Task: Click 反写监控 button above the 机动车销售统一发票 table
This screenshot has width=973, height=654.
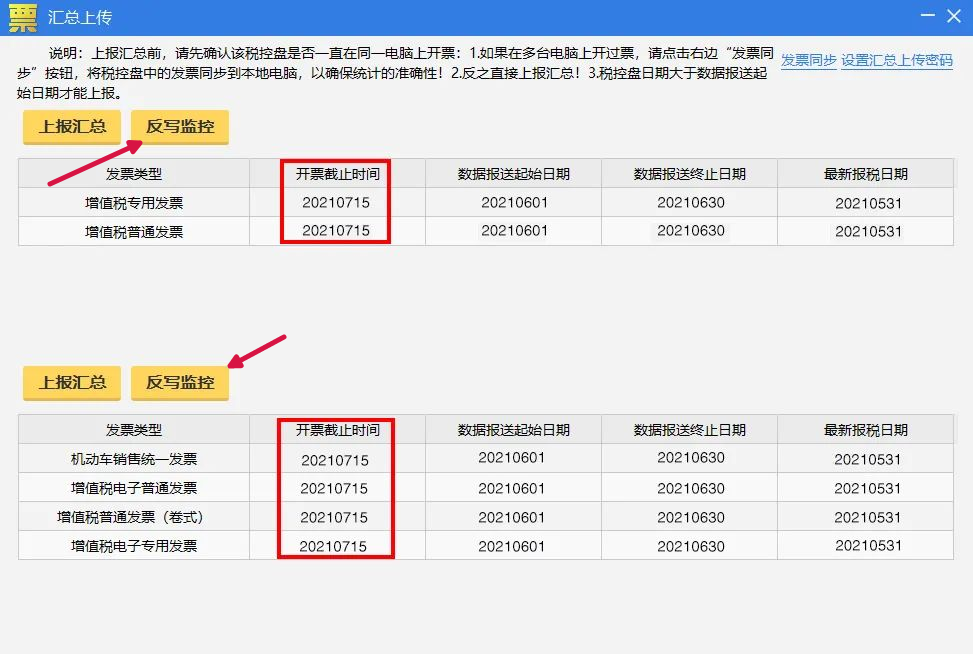Action: [x=180, y=382]
